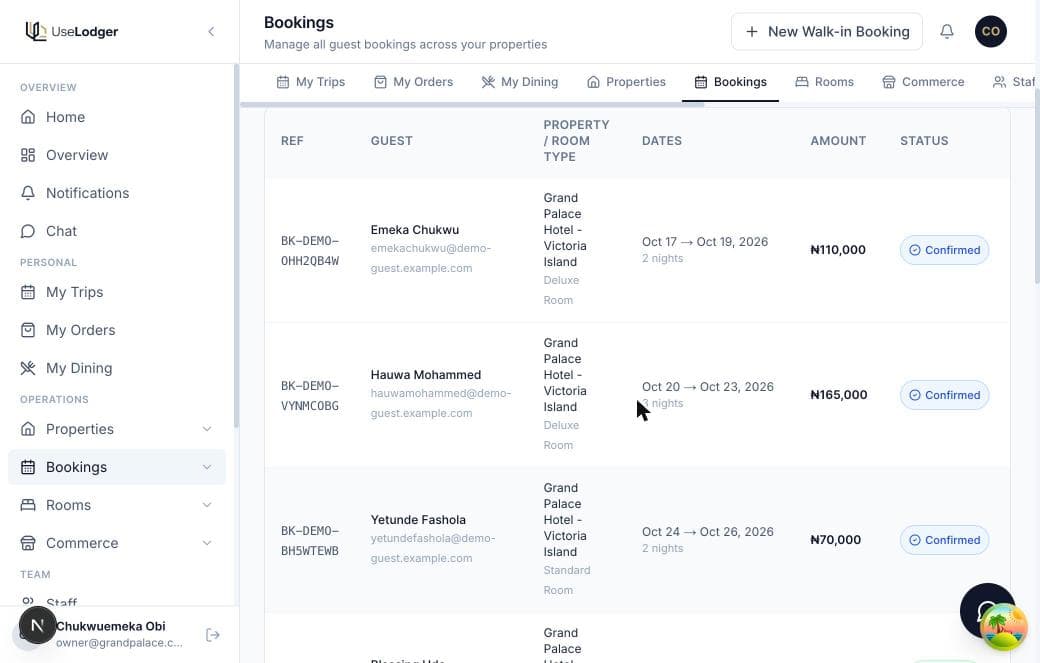Click Confirmed status badge for Yetunde Fashola

pos(944,540)
